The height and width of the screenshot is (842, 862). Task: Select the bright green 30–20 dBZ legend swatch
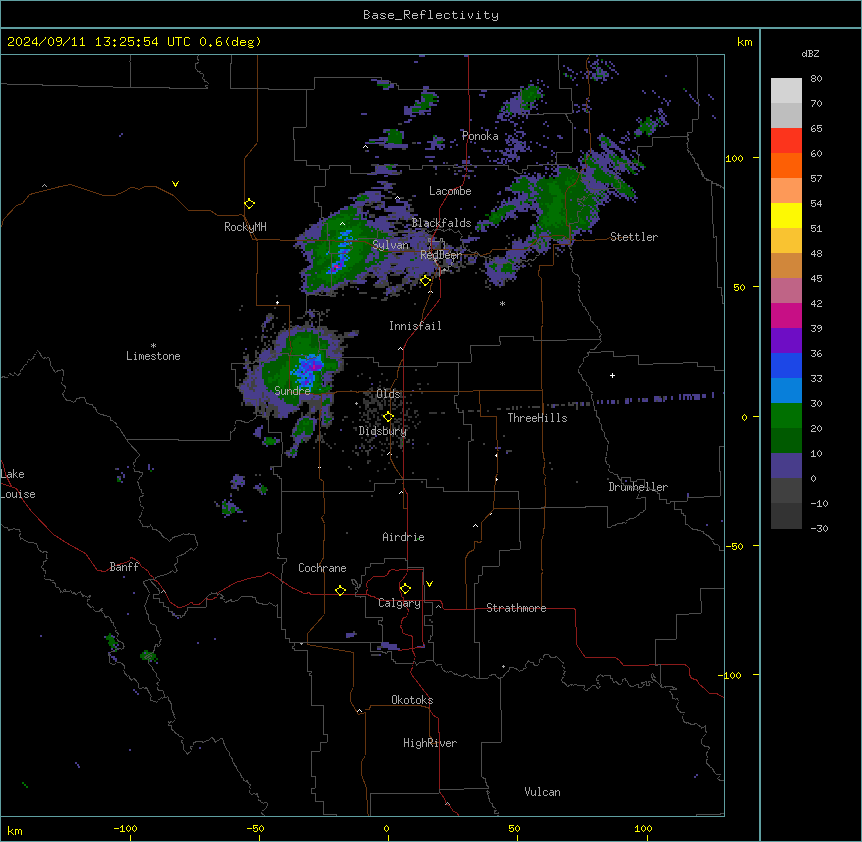(786, 416)
